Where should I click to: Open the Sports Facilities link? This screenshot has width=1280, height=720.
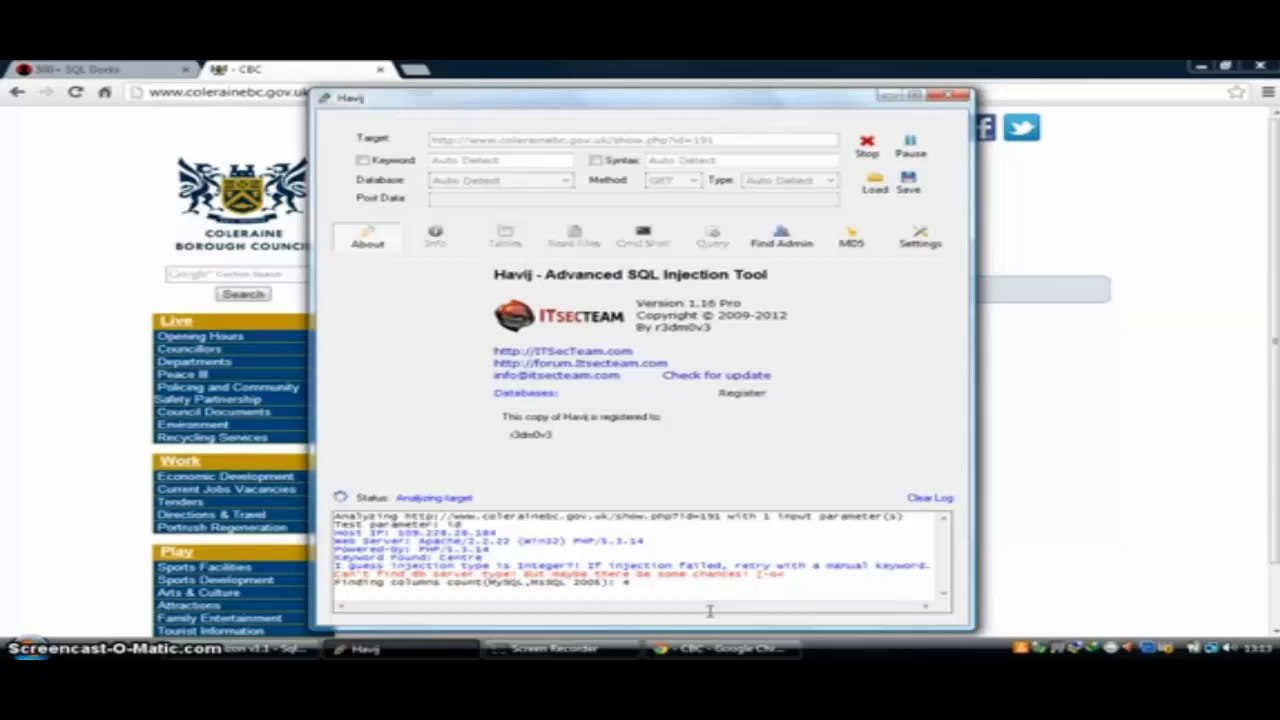204,567
